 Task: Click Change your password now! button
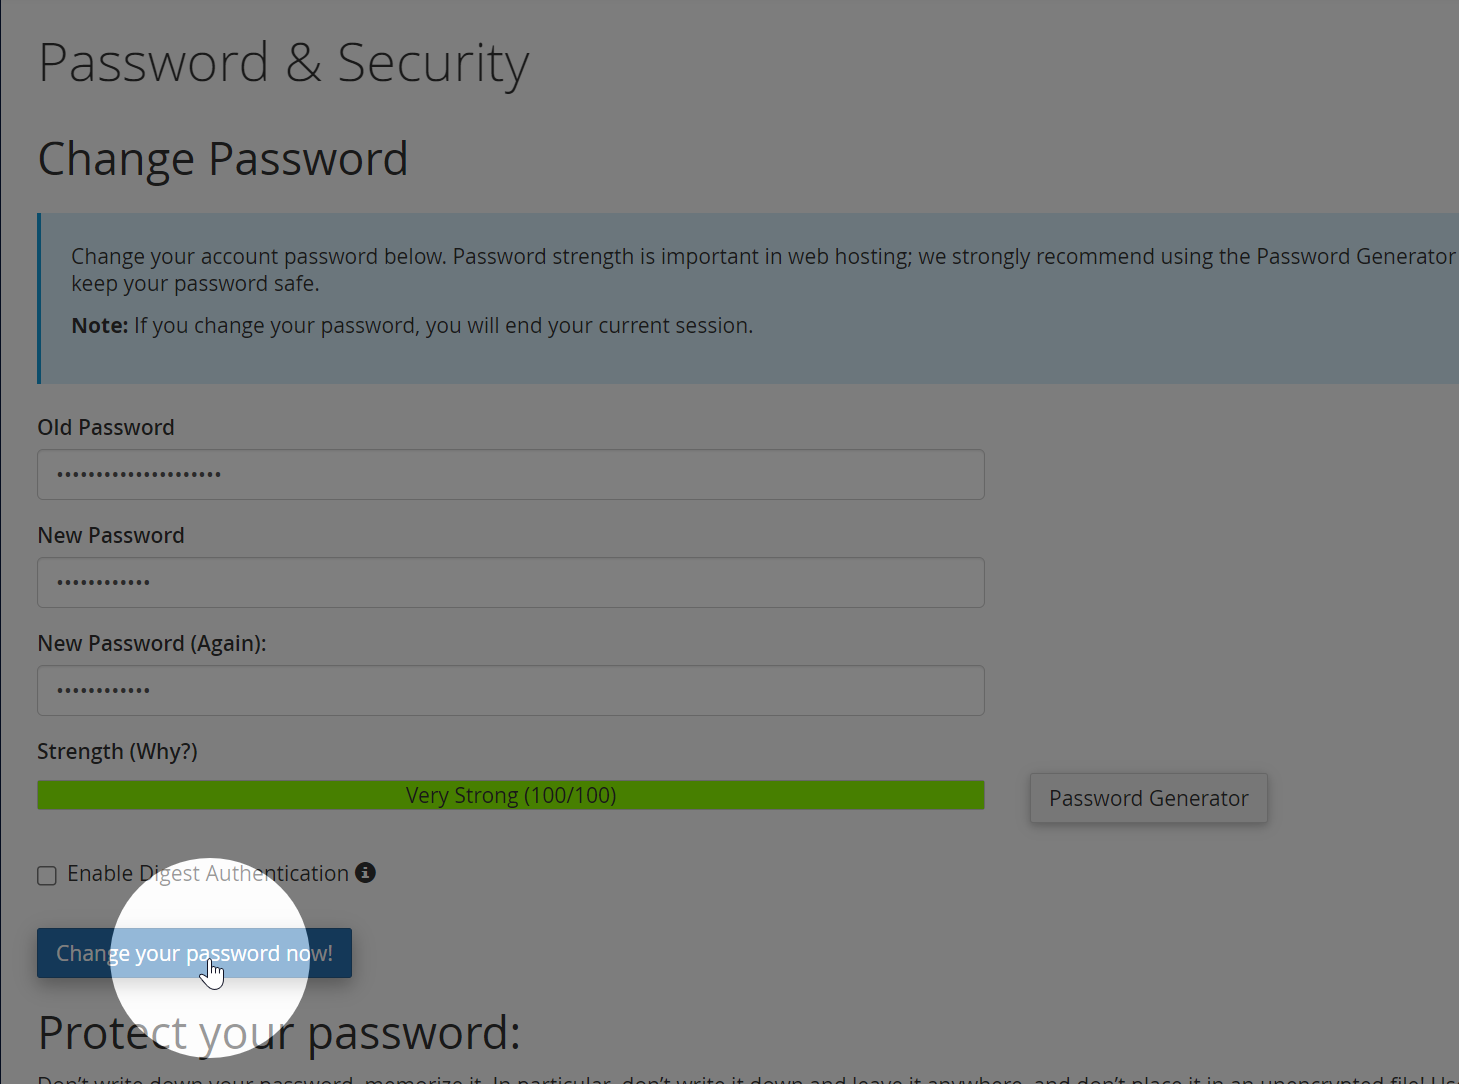coord(194,953)
